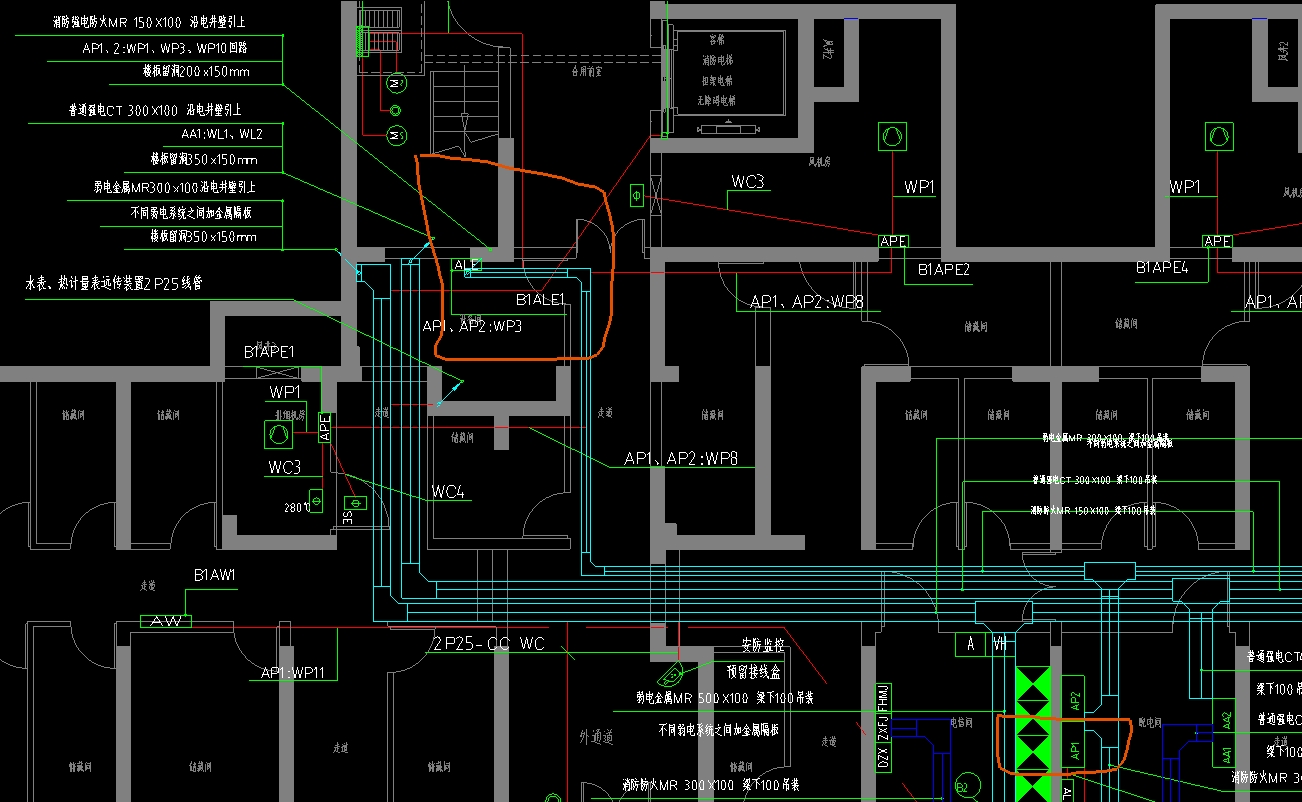
Task: Click the 弱电金属MR 500×100 梁下100吊装 note
Action: point(725,698)
